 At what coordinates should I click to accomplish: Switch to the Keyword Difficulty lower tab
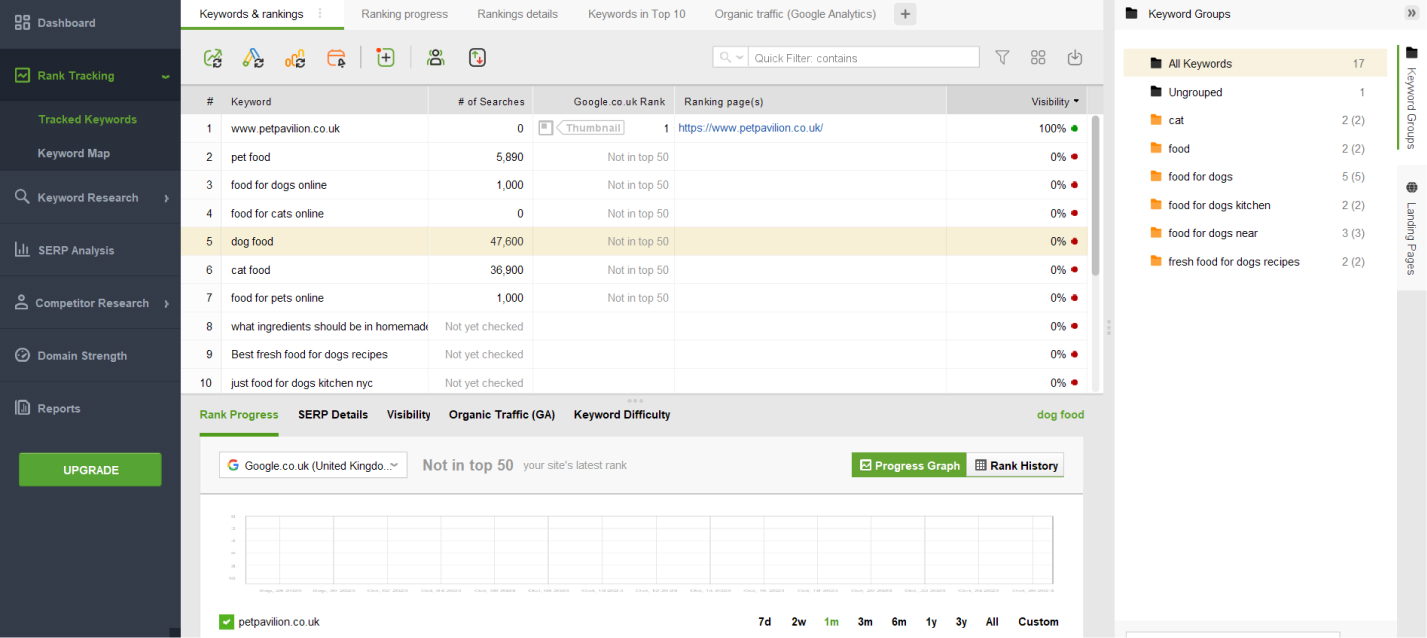pyautogui.click(x=622, y=415)
